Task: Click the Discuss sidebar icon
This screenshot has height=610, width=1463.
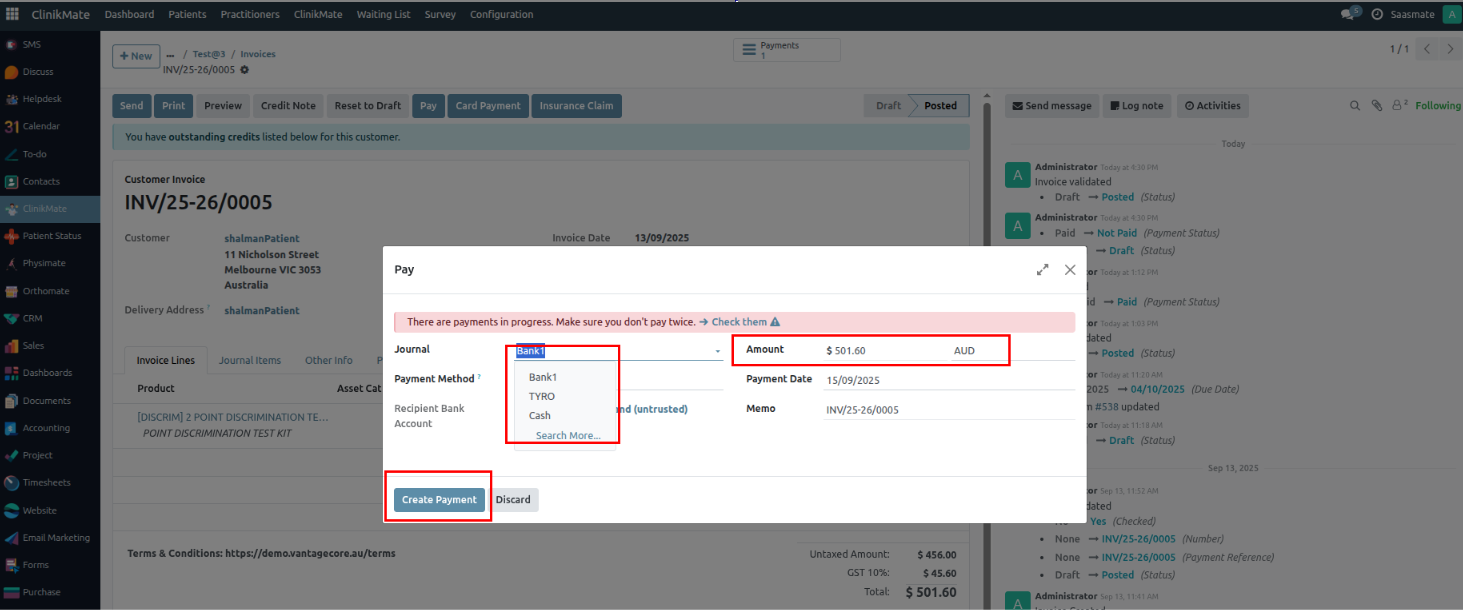Action: point(11,72)
